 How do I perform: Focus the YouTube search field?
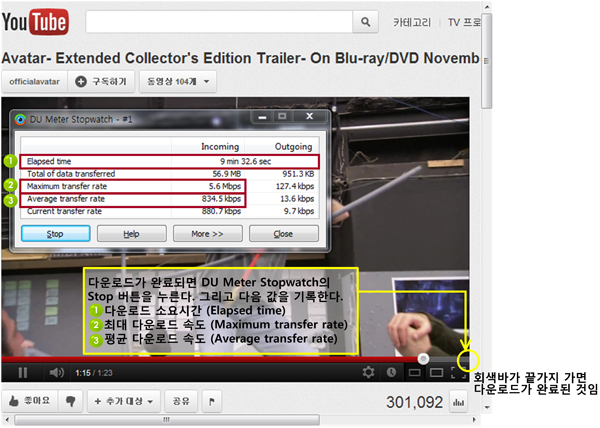point(219,22)
